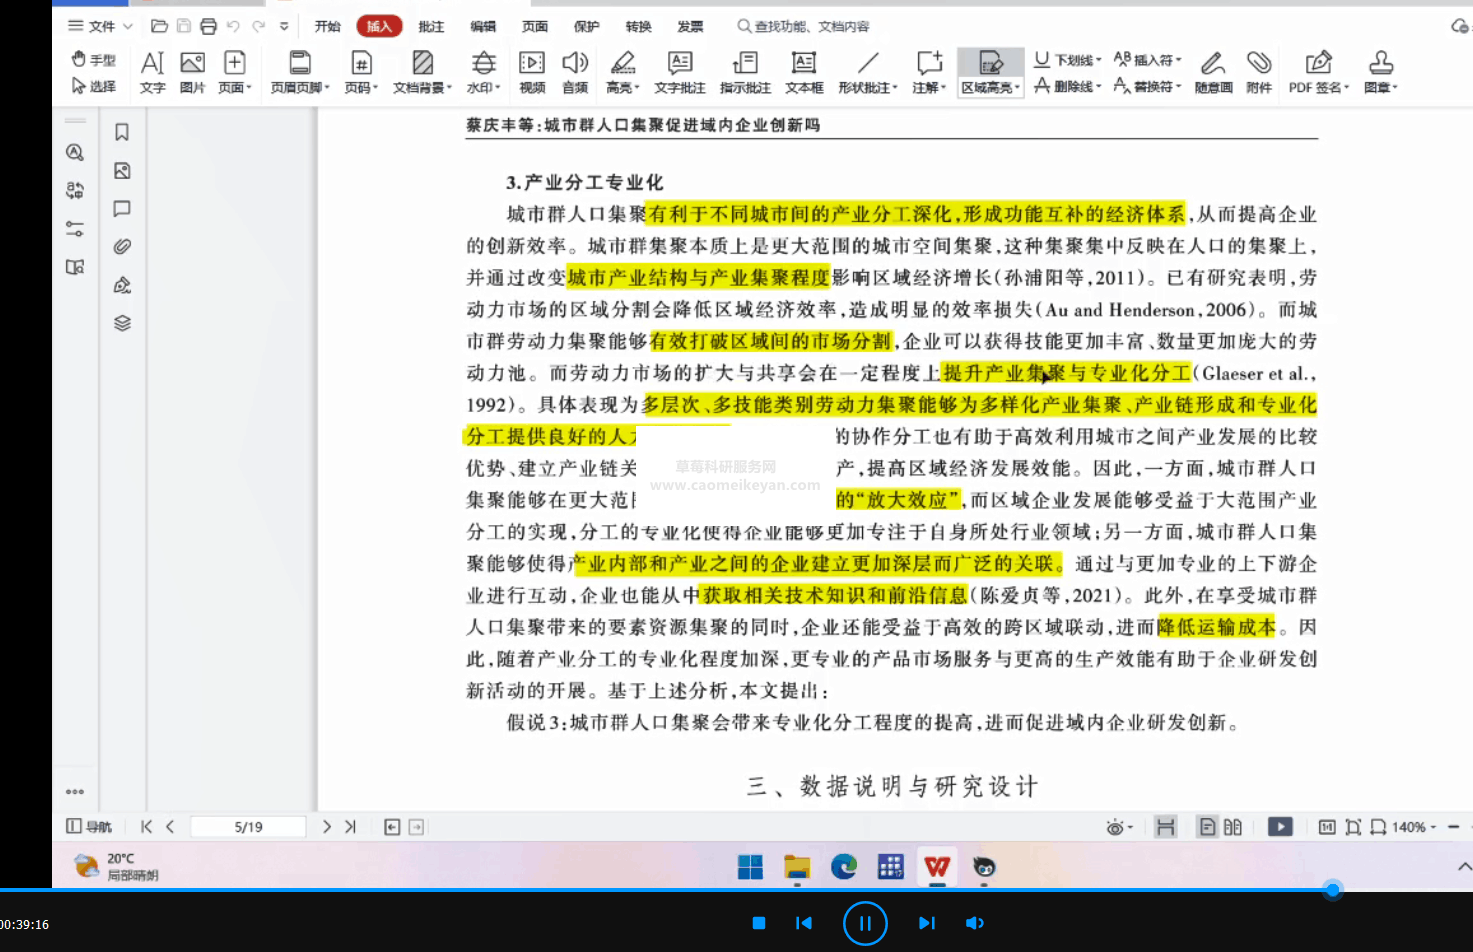1473x952 pixels.
Task: Switch to the 保护 tab
Action: click(x=587, y=26)
